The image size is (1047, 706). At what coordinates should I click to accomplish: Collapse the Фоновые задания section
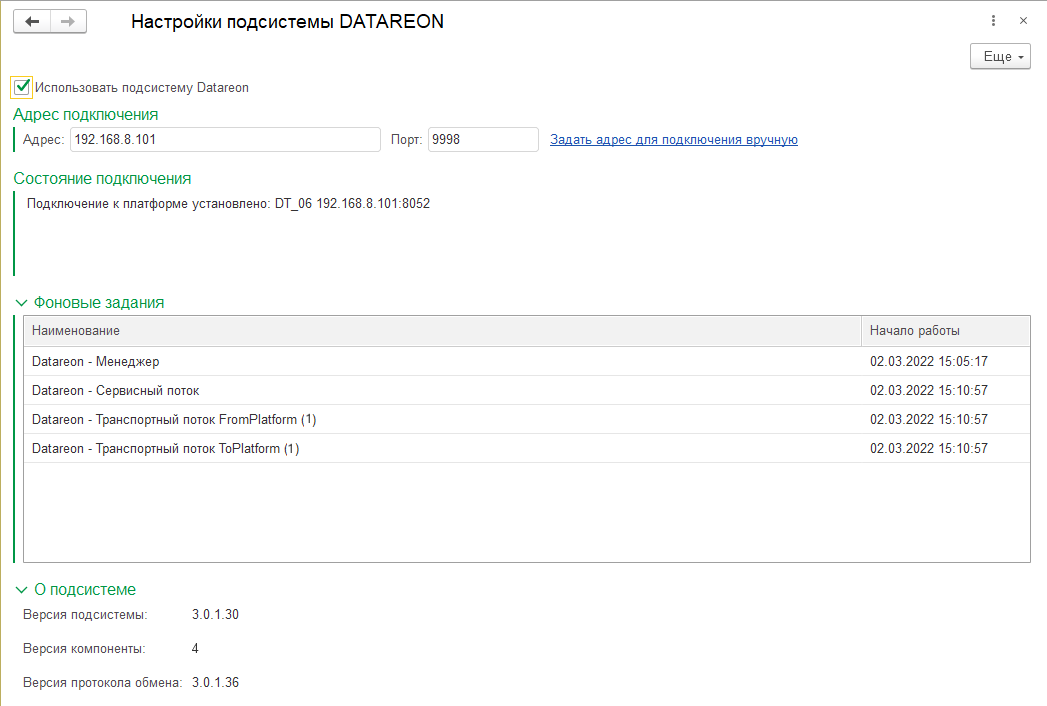click(22, 302)
